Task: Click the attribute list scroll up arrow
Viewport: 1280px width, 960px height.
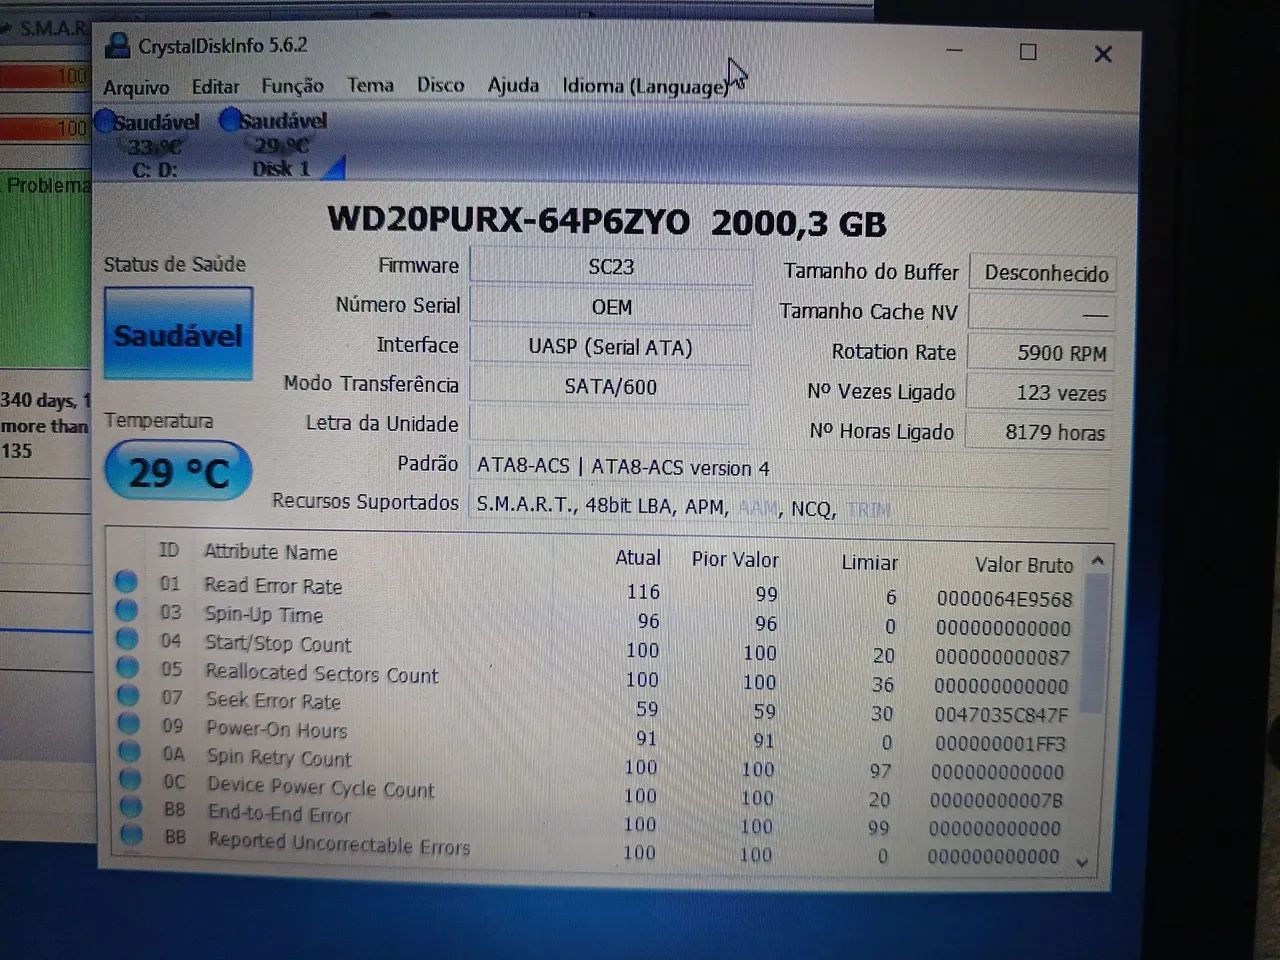Action: (1097, 561)
